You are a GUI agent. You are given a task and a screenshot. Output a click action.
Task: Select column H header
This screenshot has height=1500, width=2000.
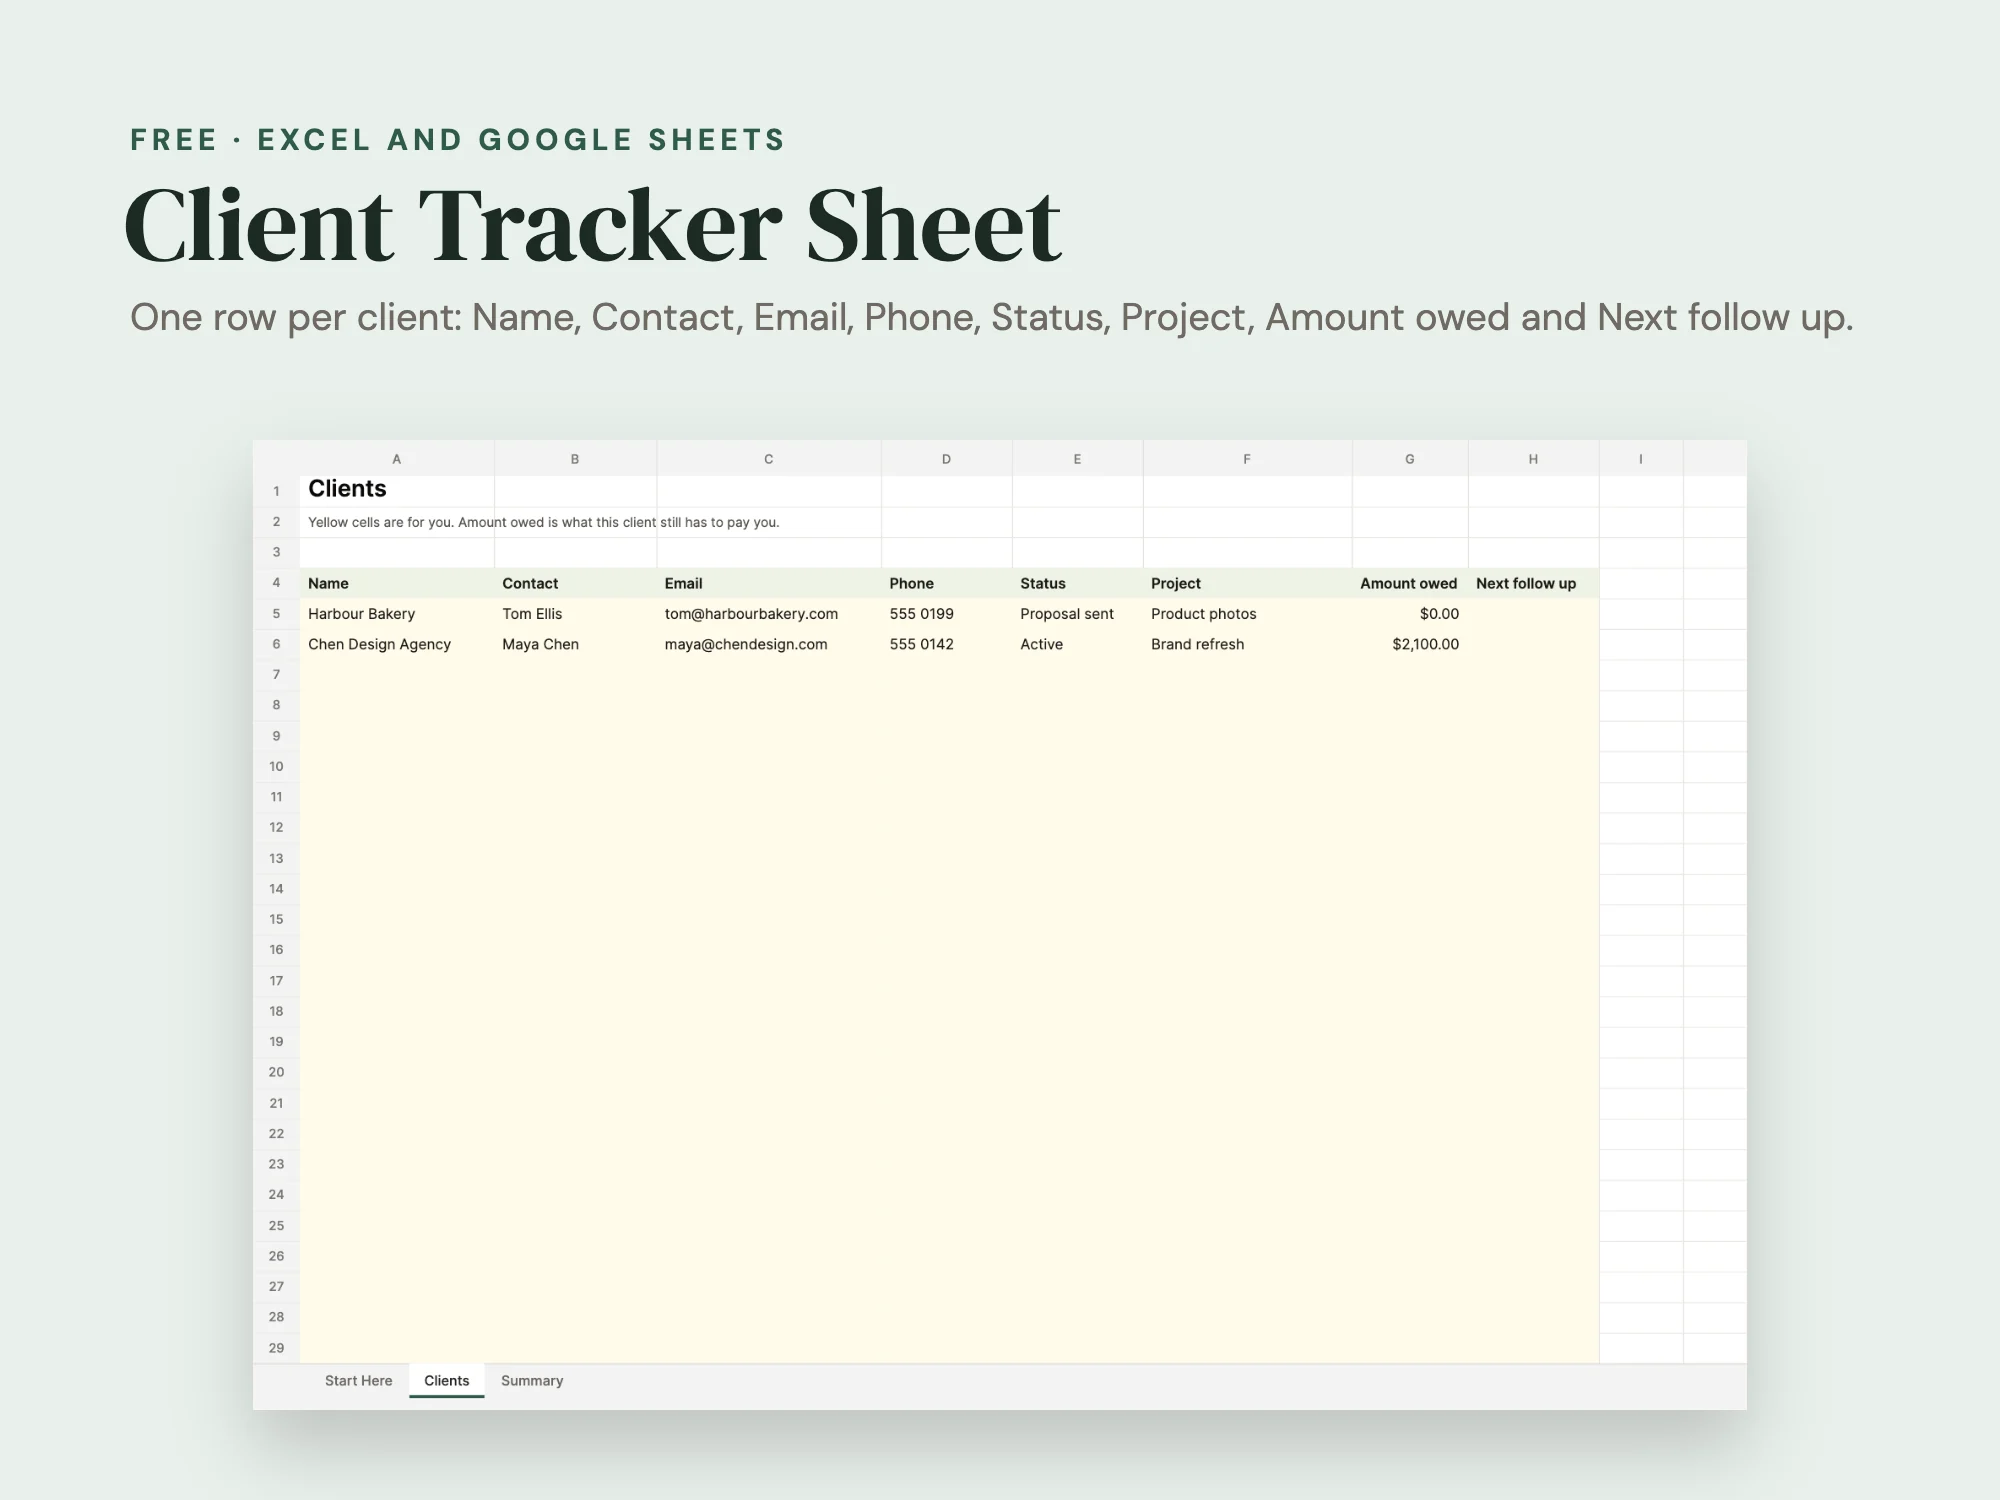click(x=1533, y=459)
